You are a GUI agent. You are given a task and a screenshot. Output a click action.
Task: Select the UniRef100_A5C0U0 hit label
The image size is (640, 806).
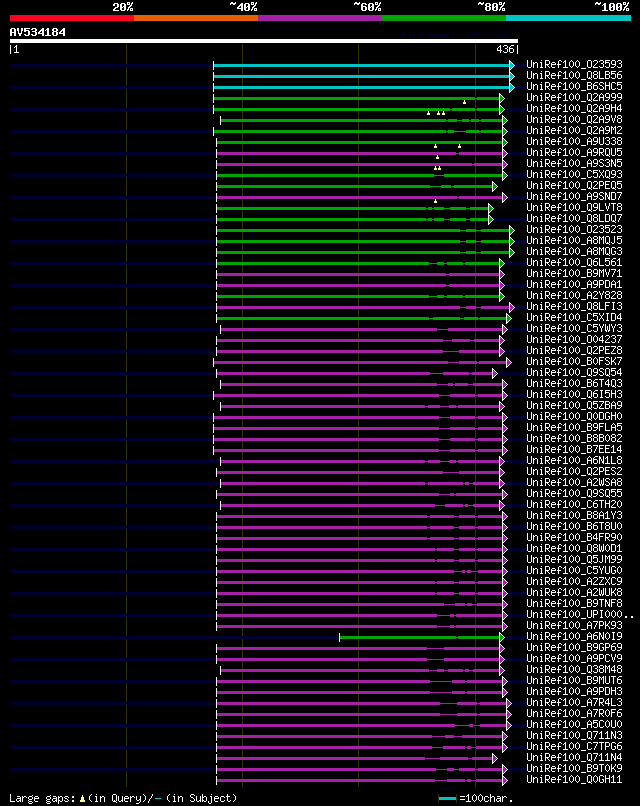(574, 725)
